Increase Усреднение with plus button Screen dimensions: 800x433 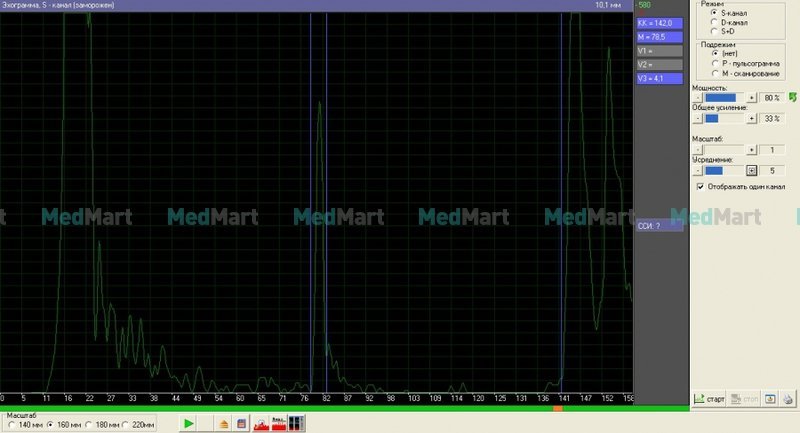(751, 170)
